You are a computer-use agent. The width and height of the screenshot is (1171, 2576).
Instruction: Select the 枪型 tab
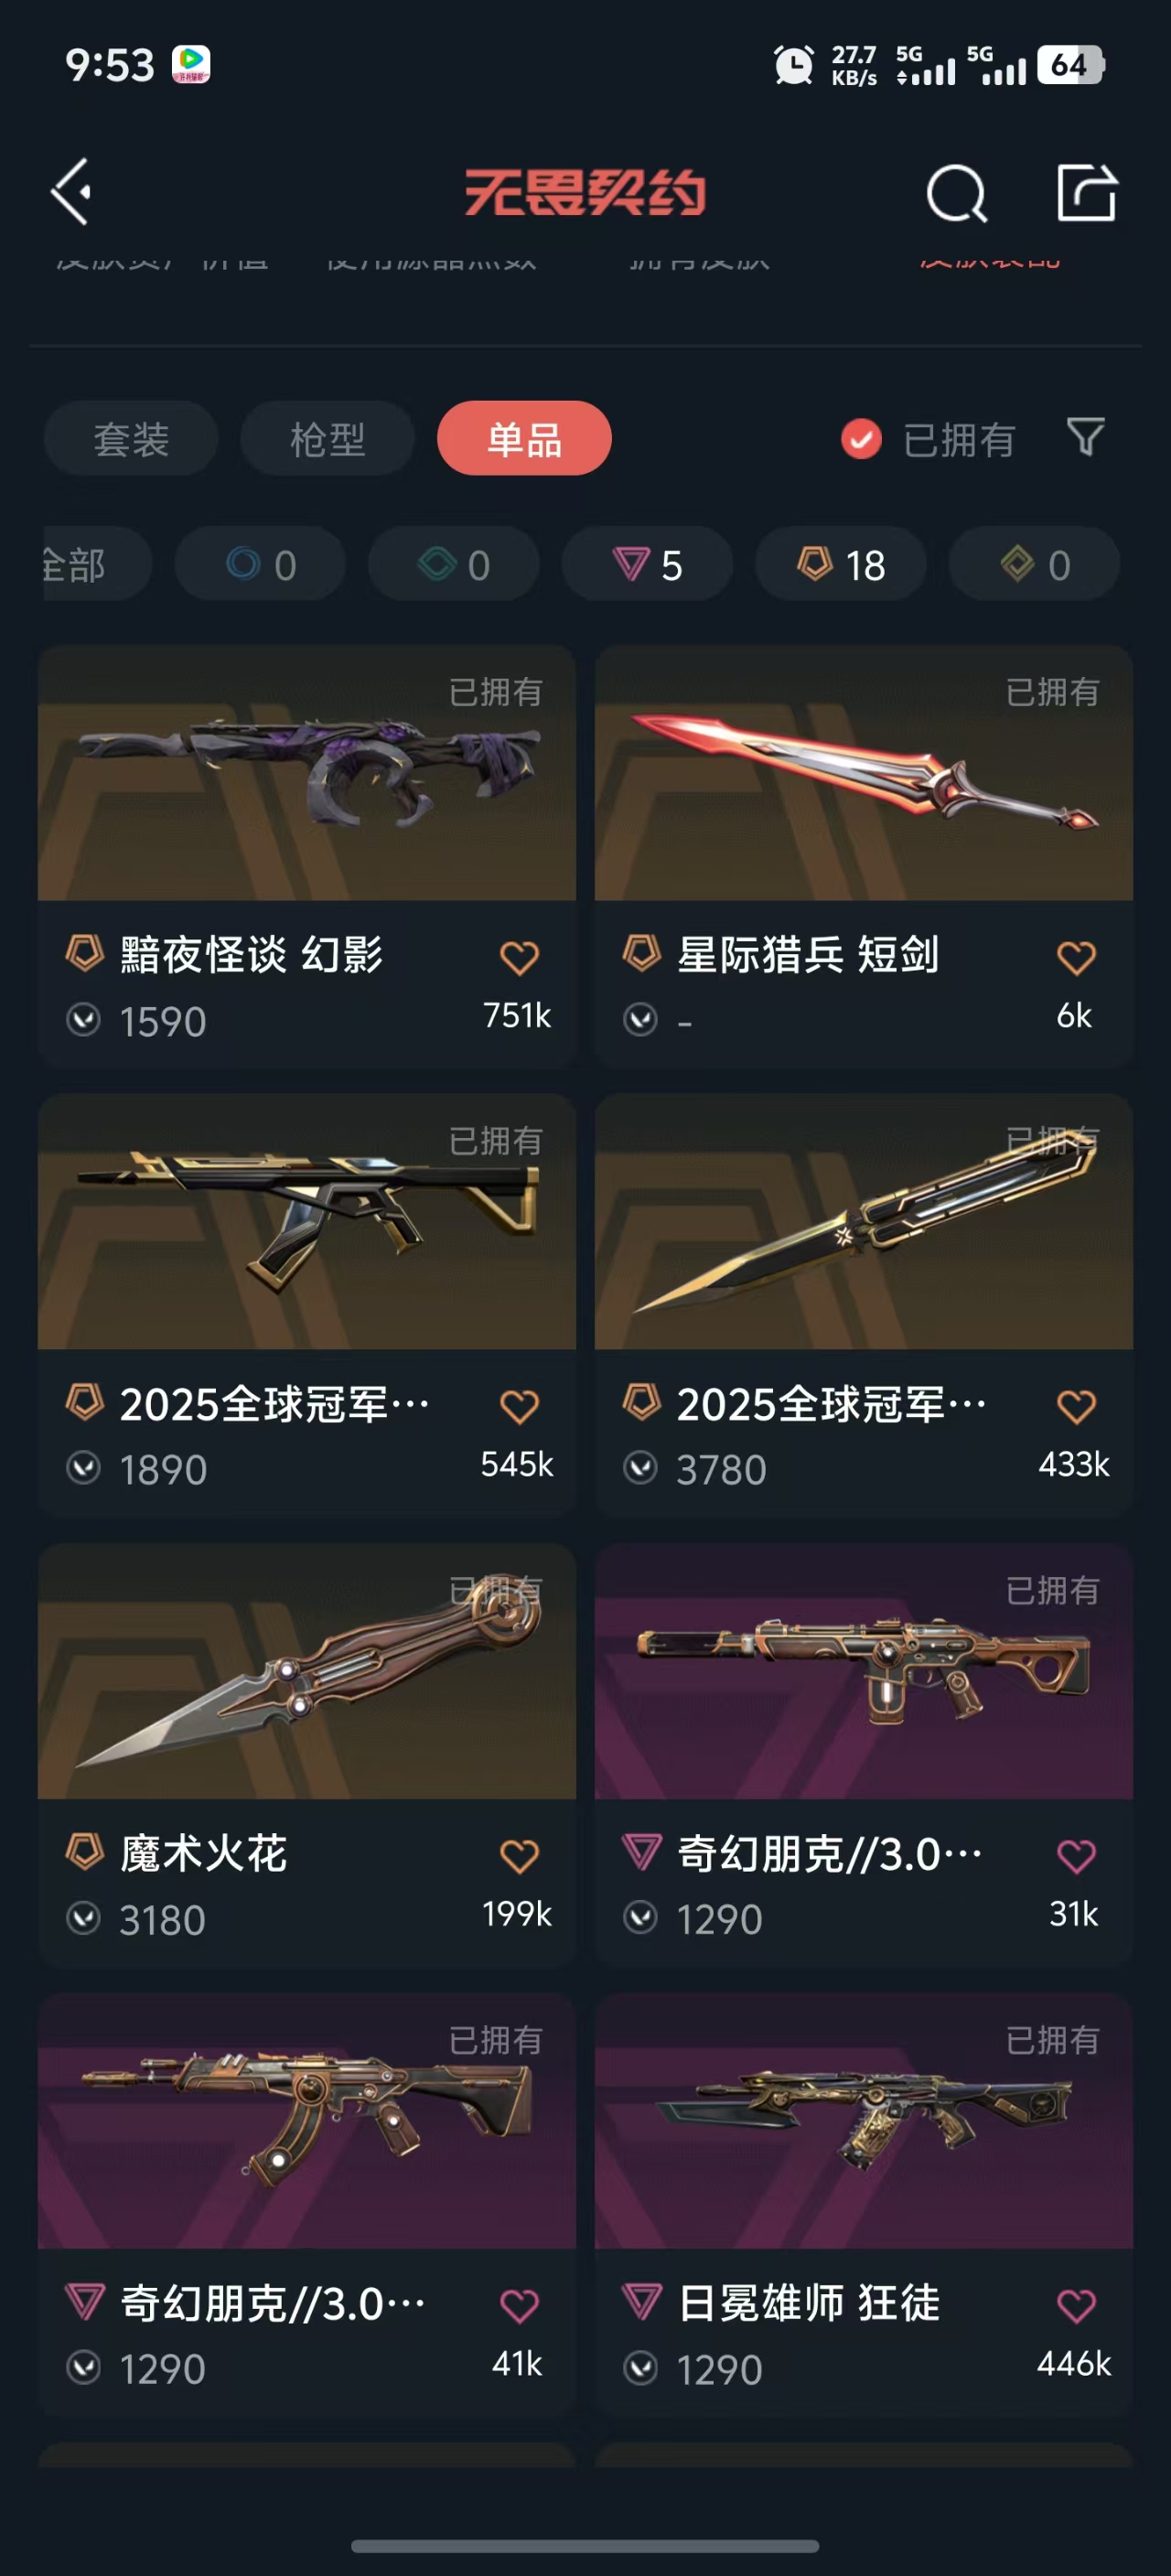point(327,439)
